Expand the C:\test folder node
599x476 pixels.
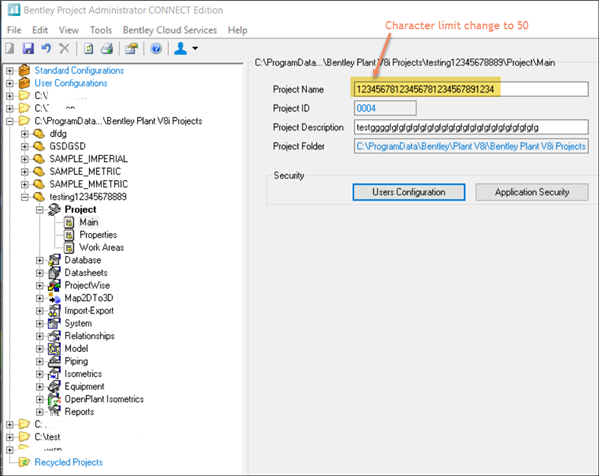click(x=10, y=437)
